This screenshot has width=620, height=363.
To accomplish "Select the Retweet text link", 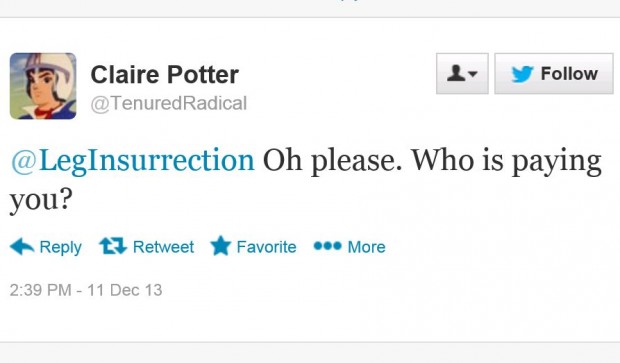I will tap(163, 247).
